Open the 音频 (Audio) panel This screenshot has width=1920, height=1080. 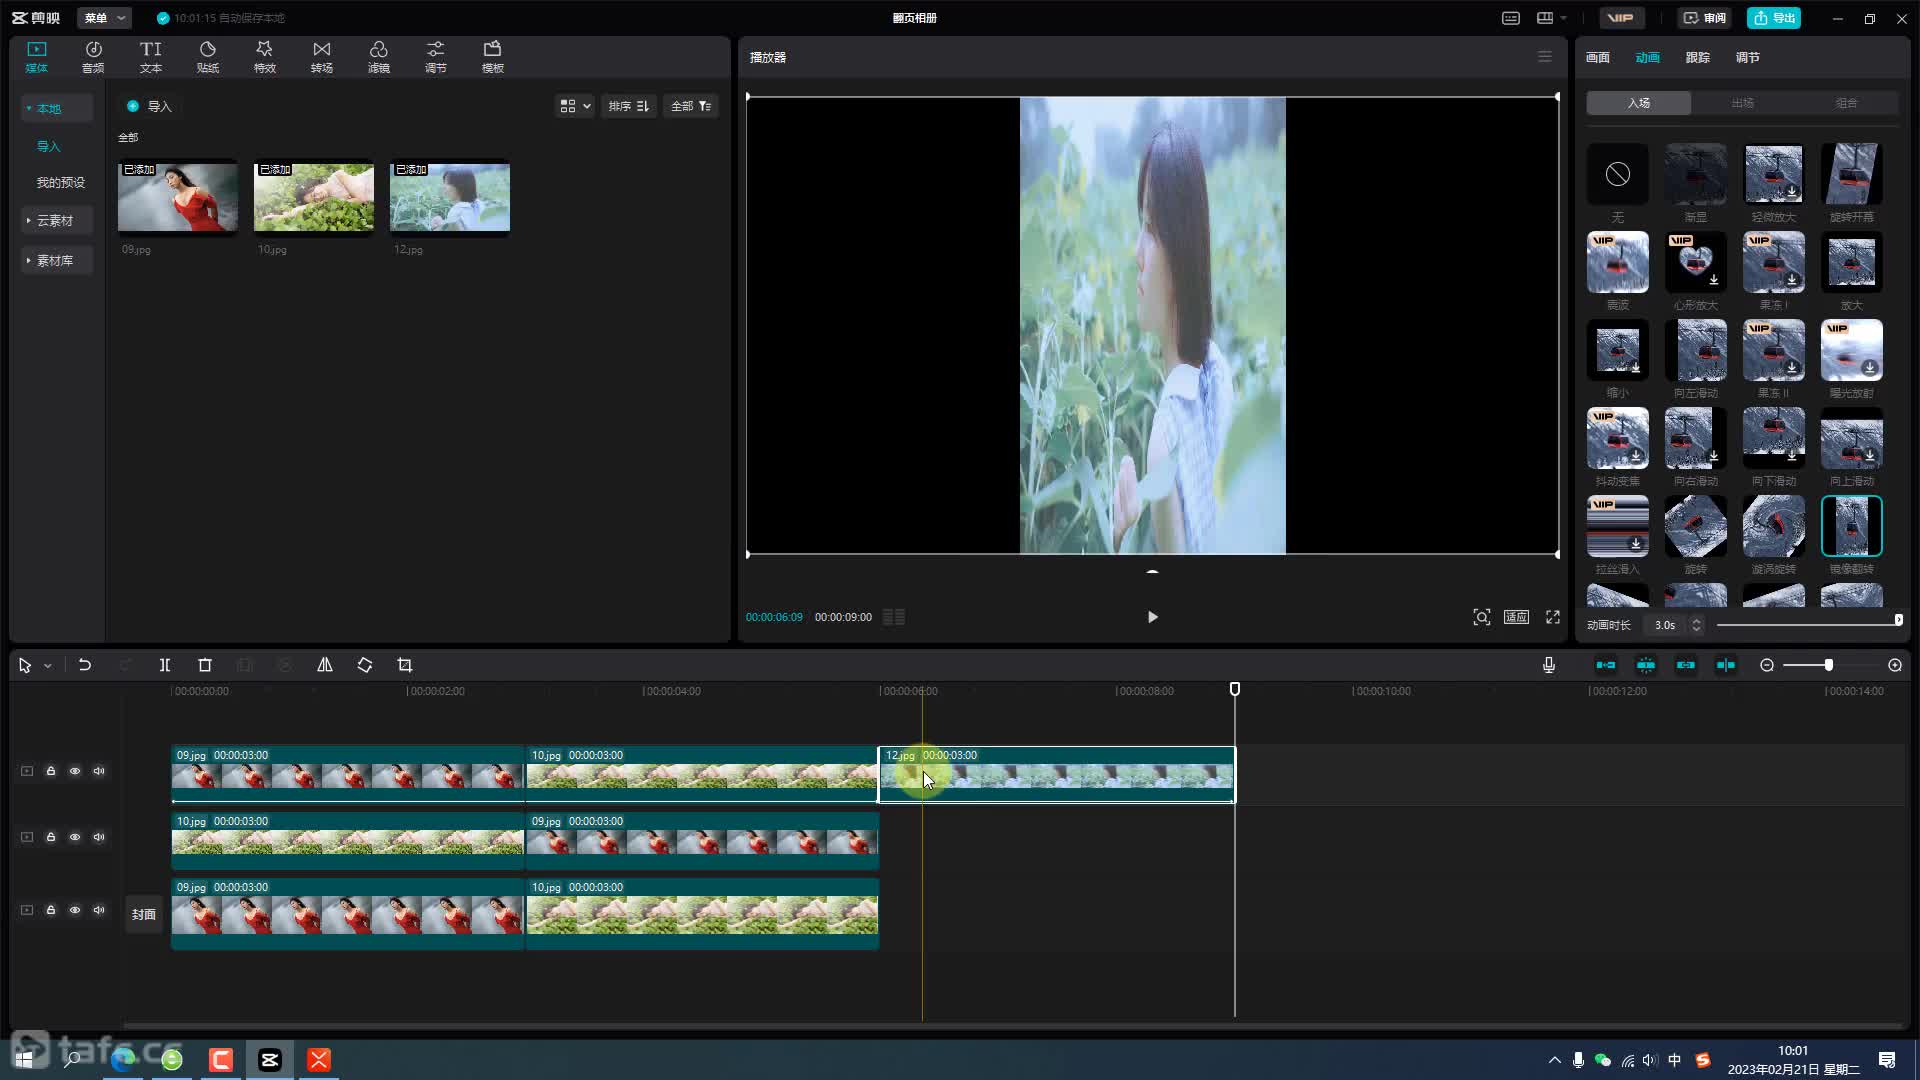tap(93, 57)
